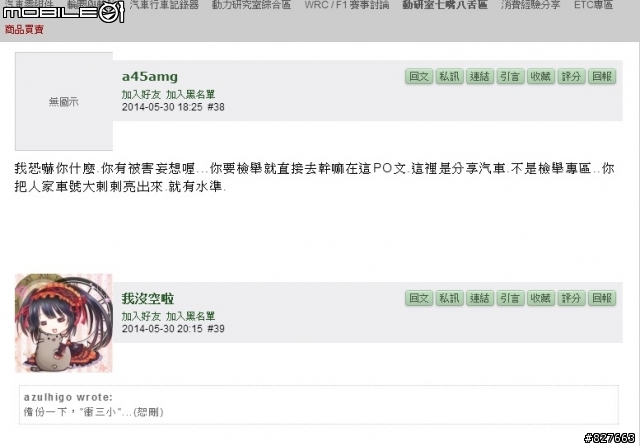Add 我沒空啦 to blacklist (加入黑名單)
The height and width of the screenshot is (446, 640).
coord(190,316)
